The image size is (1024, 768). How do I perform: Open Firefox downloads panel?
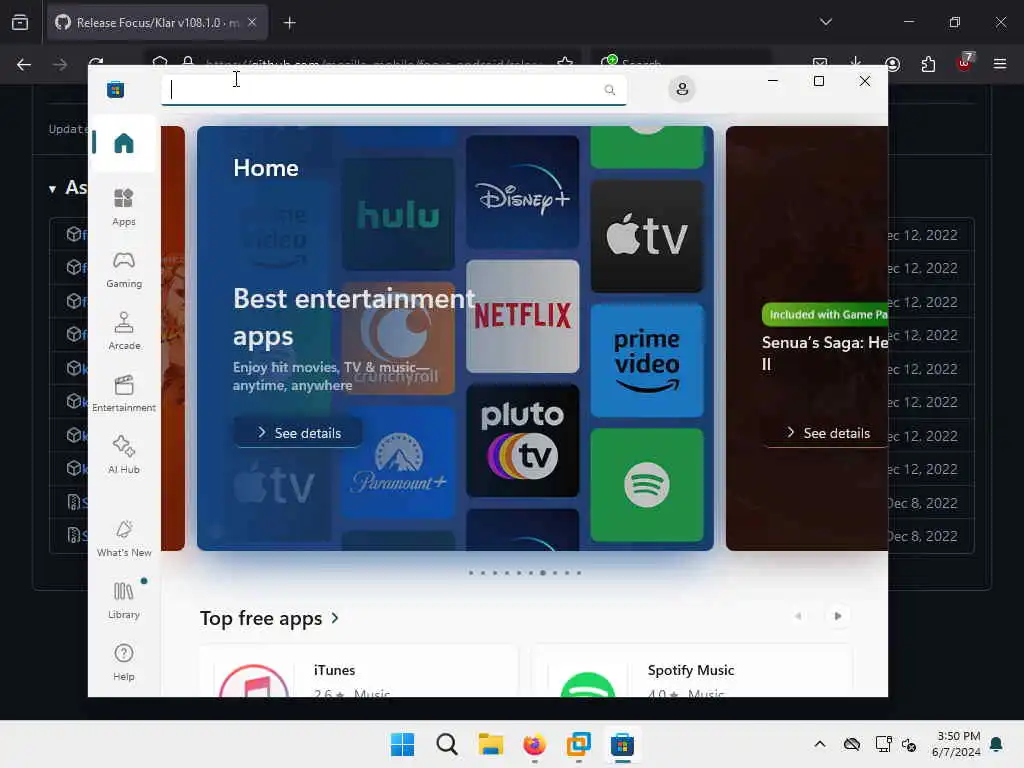coord(856,63)
